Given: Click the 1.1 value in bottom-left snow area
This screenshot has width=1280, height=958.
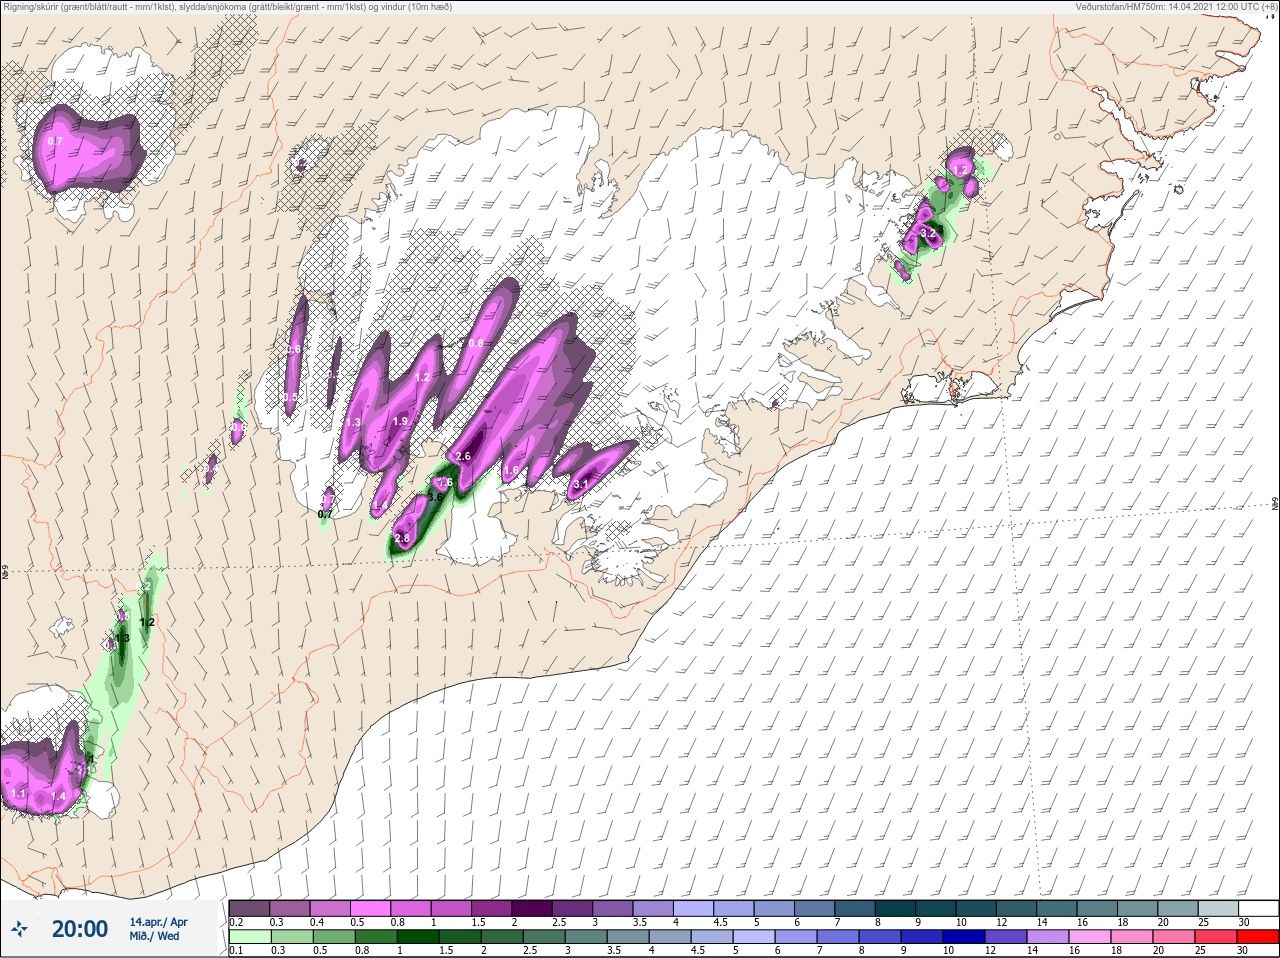Looking at the screenshot, I should pos(18,794).
